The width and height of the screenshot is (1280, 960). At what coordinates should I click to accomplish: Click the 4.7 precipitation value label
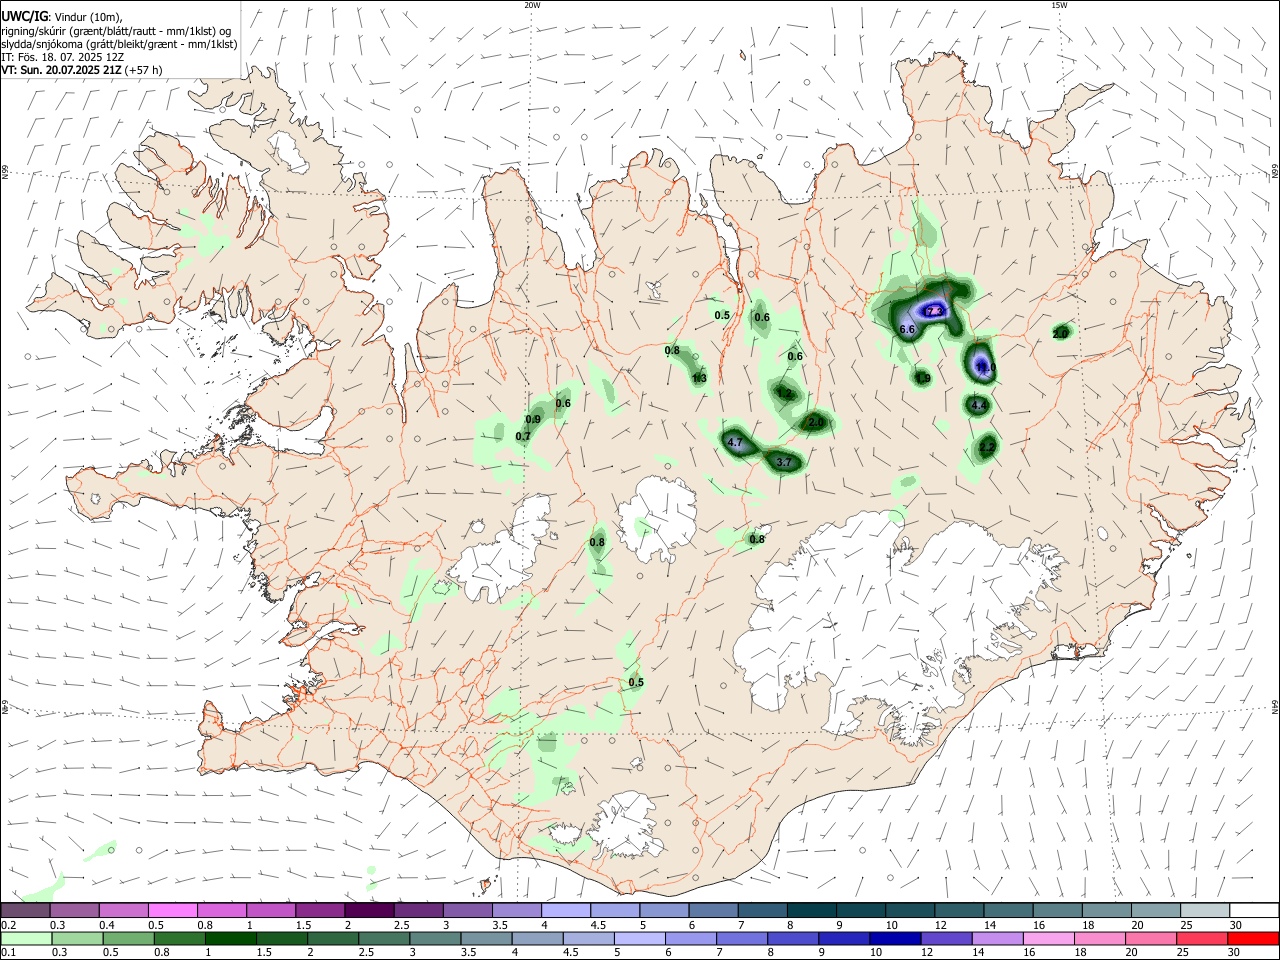coord(735,442)
